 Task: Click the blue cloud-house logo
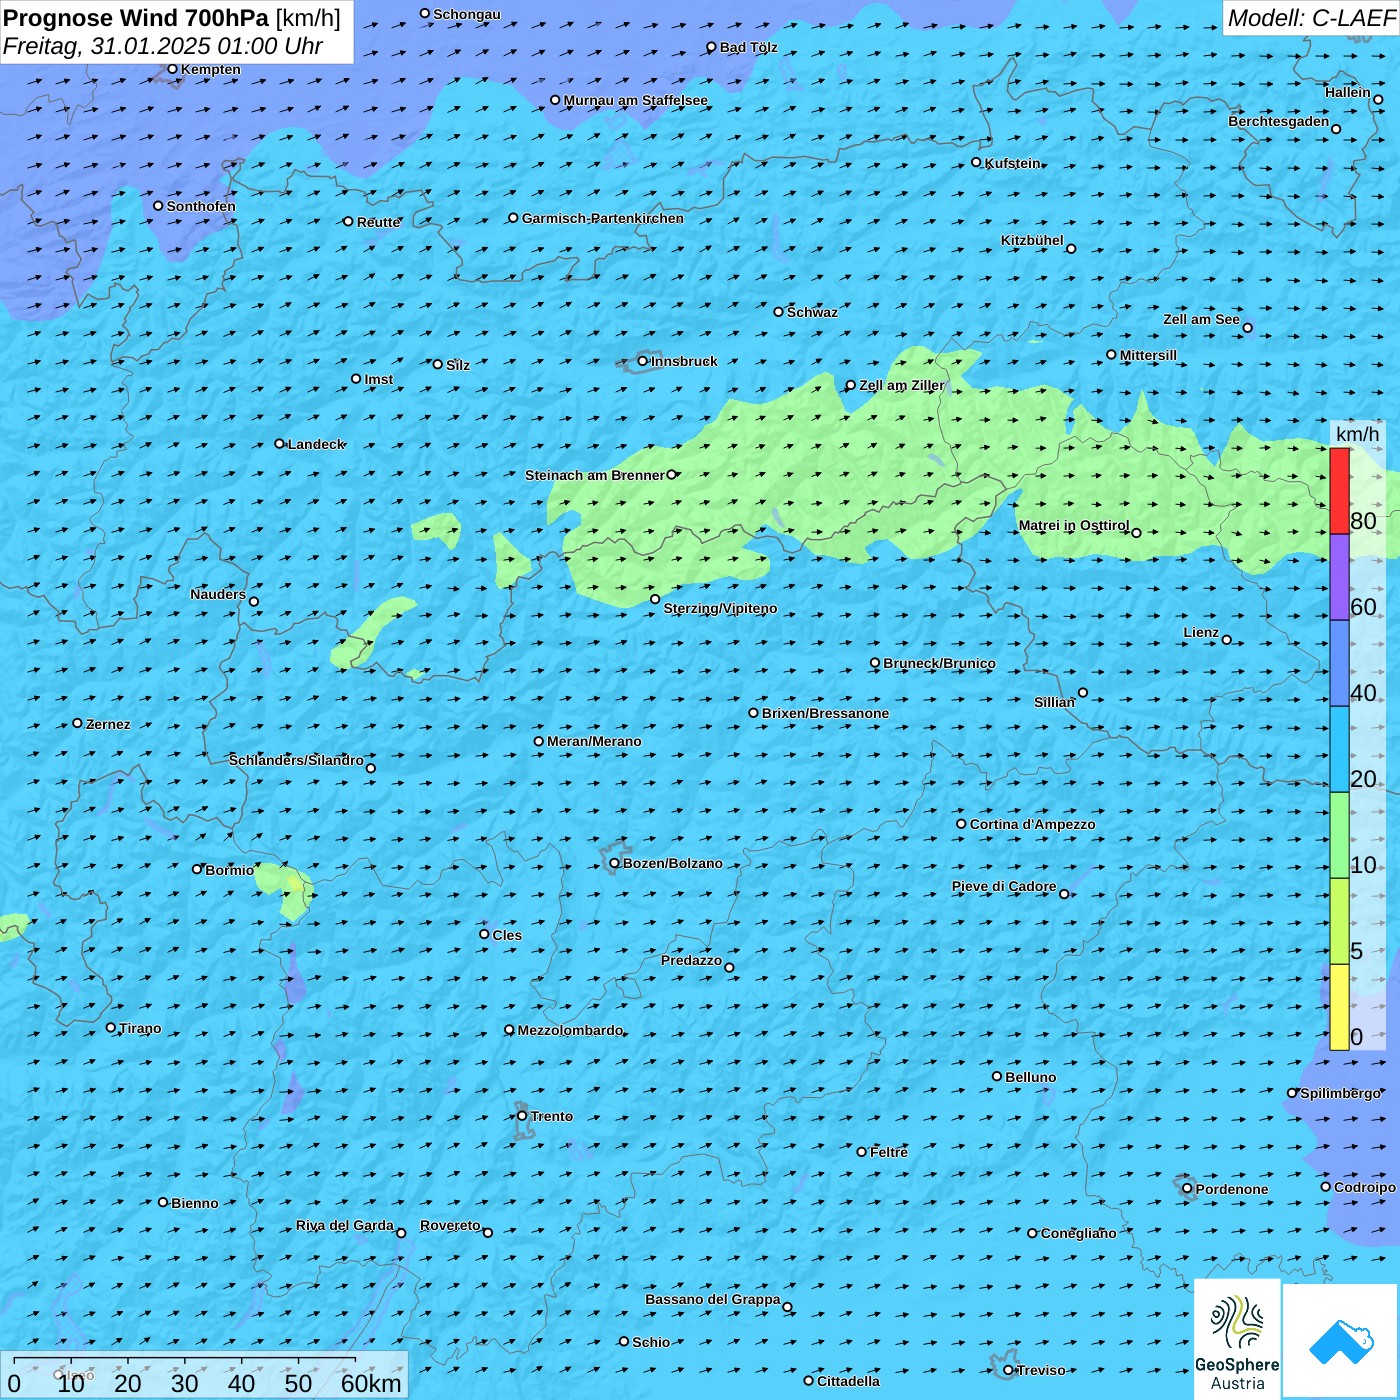[1341, 1341]
